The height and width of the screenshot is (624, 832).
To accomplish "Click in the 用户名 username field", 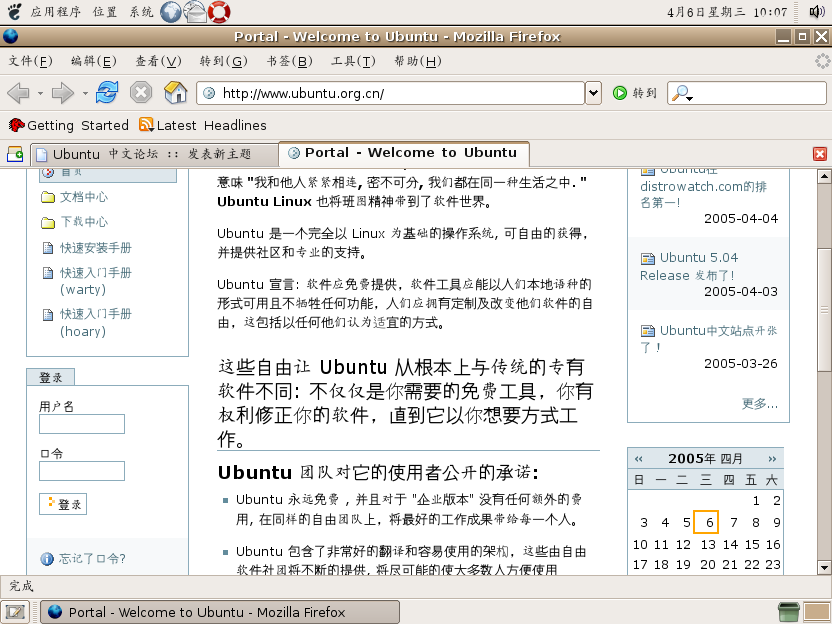I will point(82,424).
